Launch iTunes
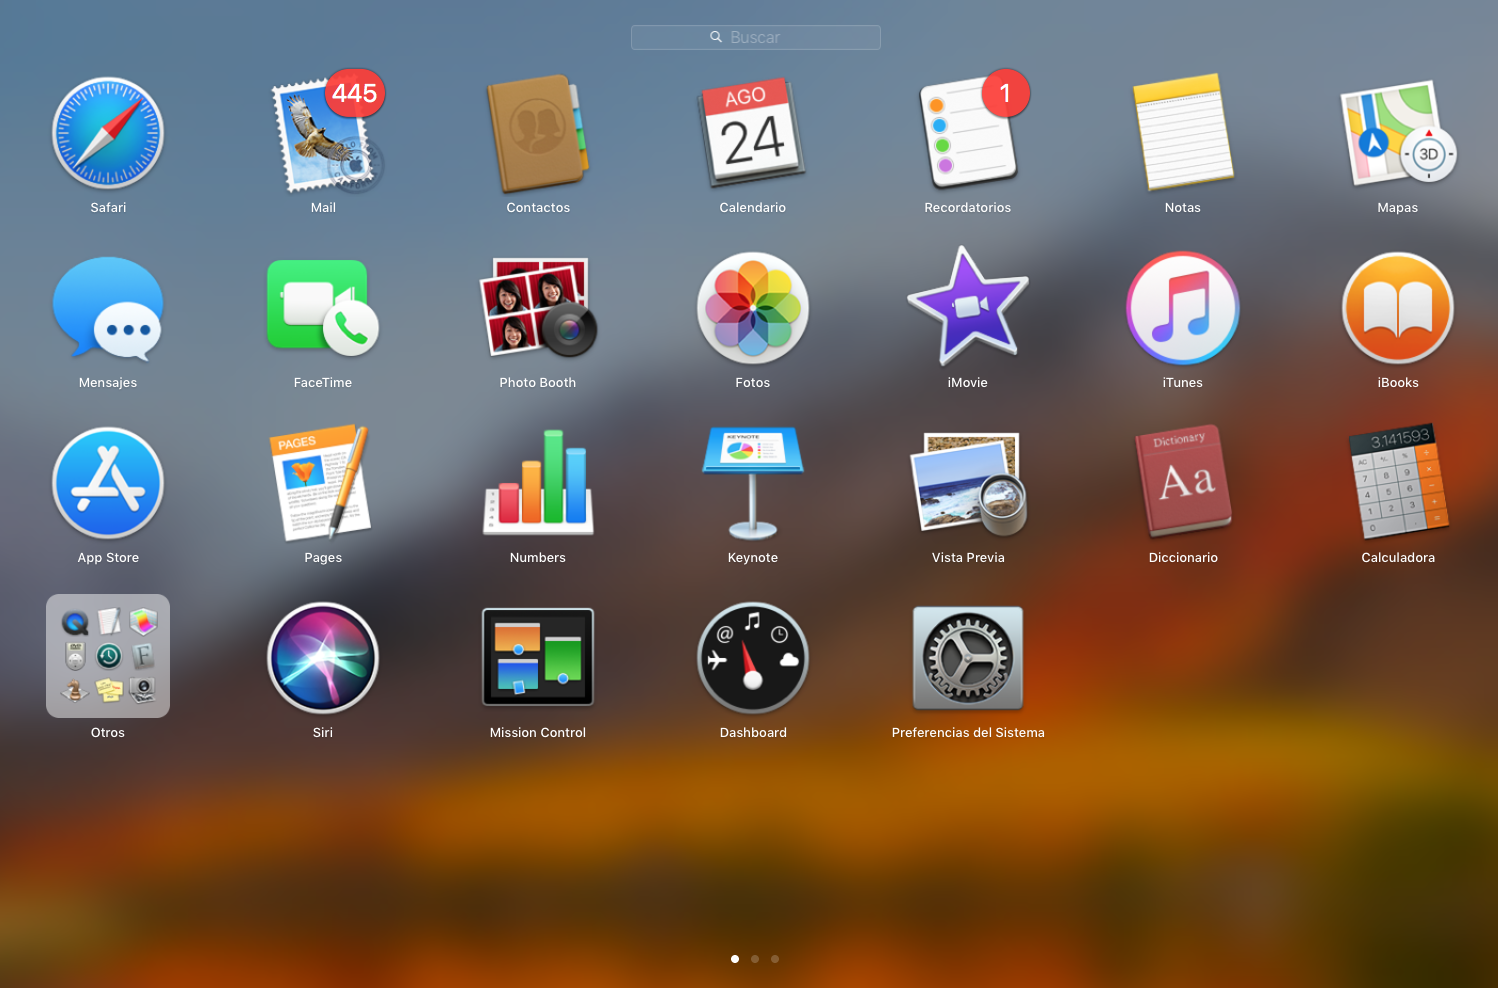 (x=1183, y=308)
